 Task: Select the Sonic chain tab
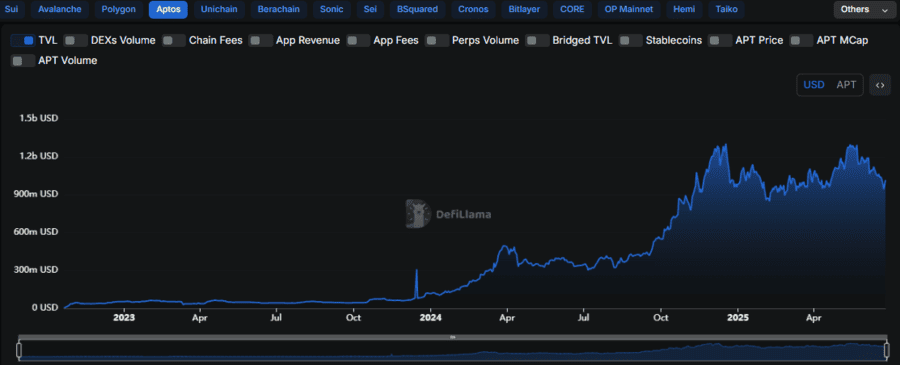point(331,10)
